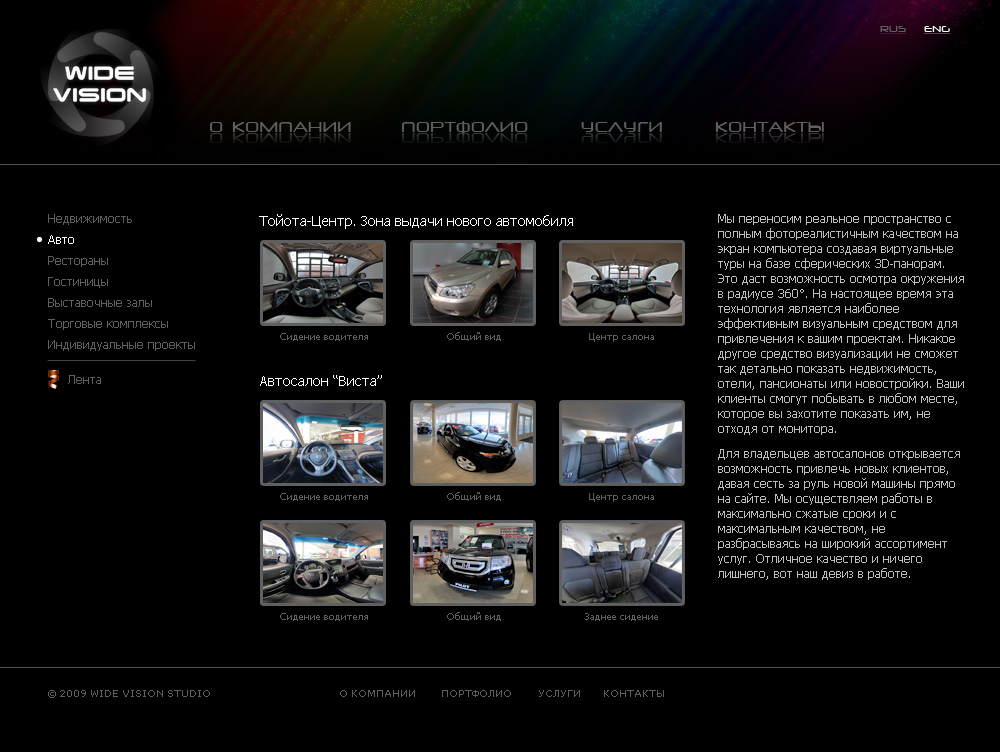Viewport: 1000px width, 752px height.
Task: Click the orange Лента ribbon icon
Action: pyautogui.click(x=54, y=379)
